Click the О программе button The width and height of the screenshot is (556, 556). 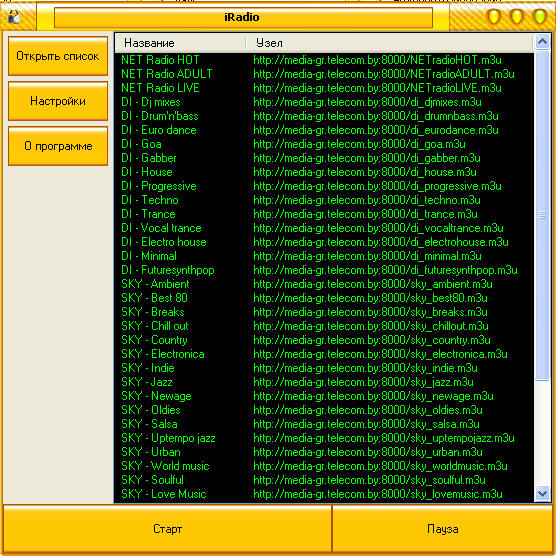click(58, 146)
